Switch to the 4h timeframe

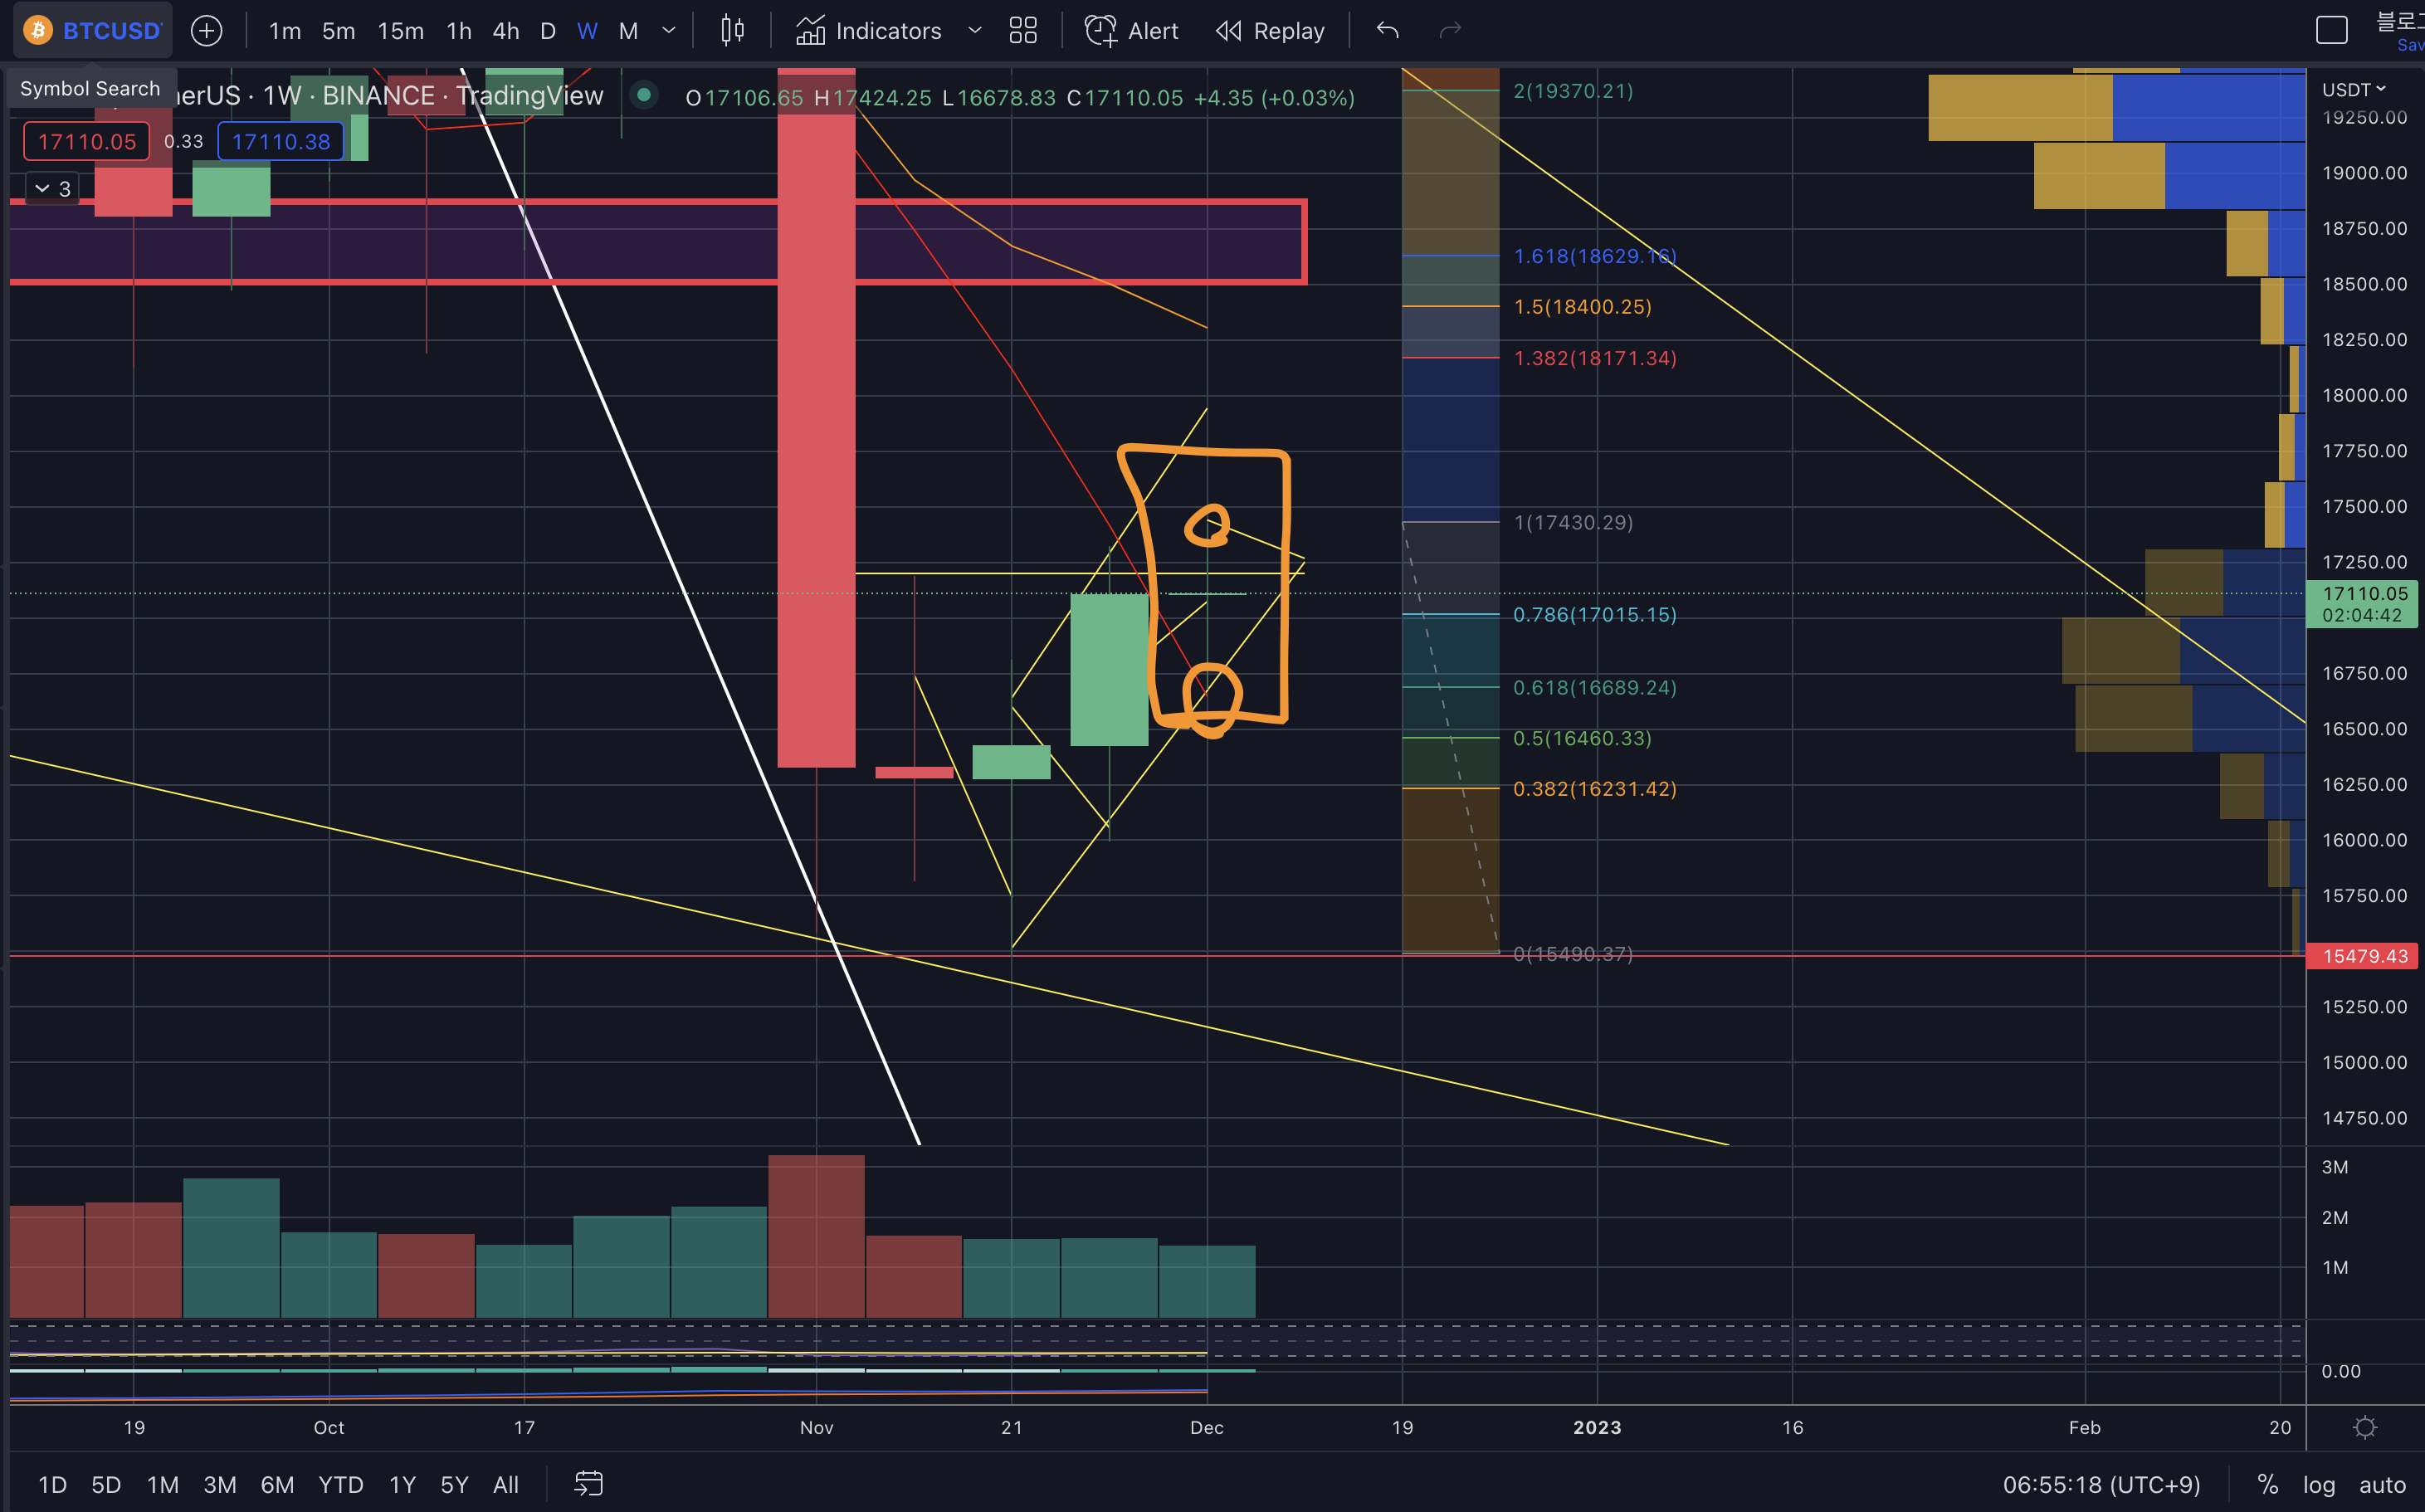coord(505,31)
